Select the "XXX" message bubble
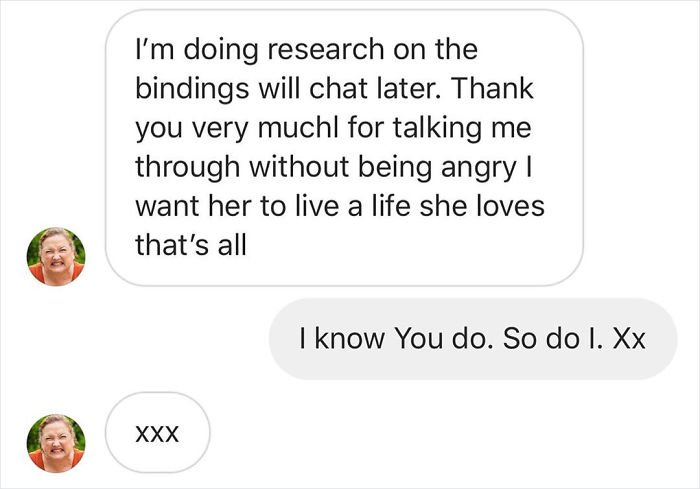 [x=157, y=433]
